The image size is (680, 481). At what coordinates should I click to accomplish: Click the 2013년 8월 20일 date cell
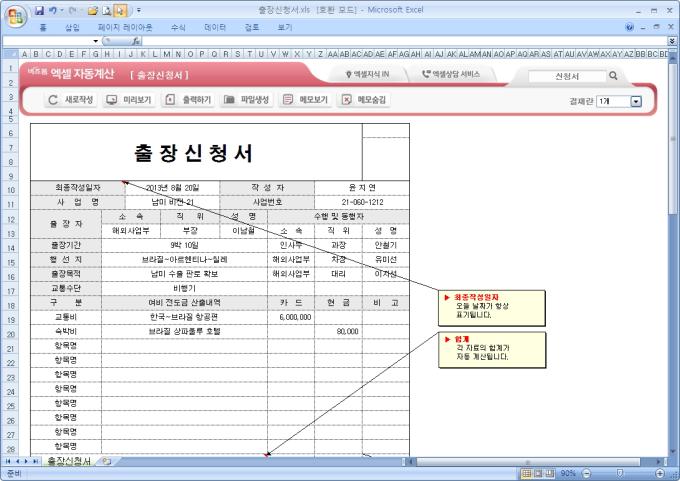172,188
